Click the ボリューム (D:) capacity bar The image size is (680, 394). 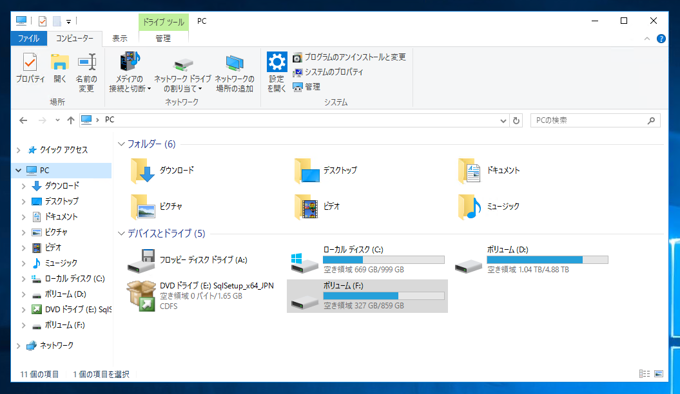[x=547, y=260]
